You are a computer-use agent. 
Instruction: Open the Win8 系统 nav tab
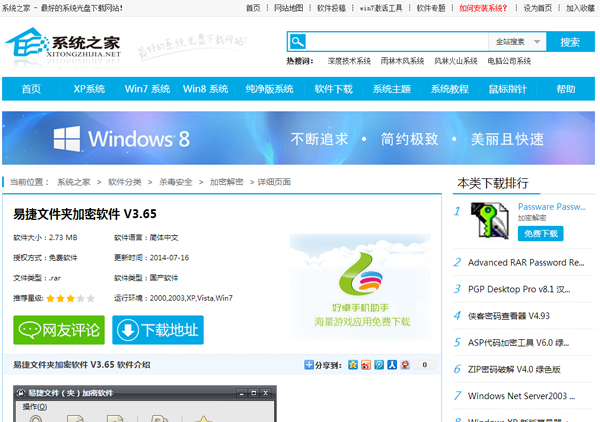pos(205,89)
